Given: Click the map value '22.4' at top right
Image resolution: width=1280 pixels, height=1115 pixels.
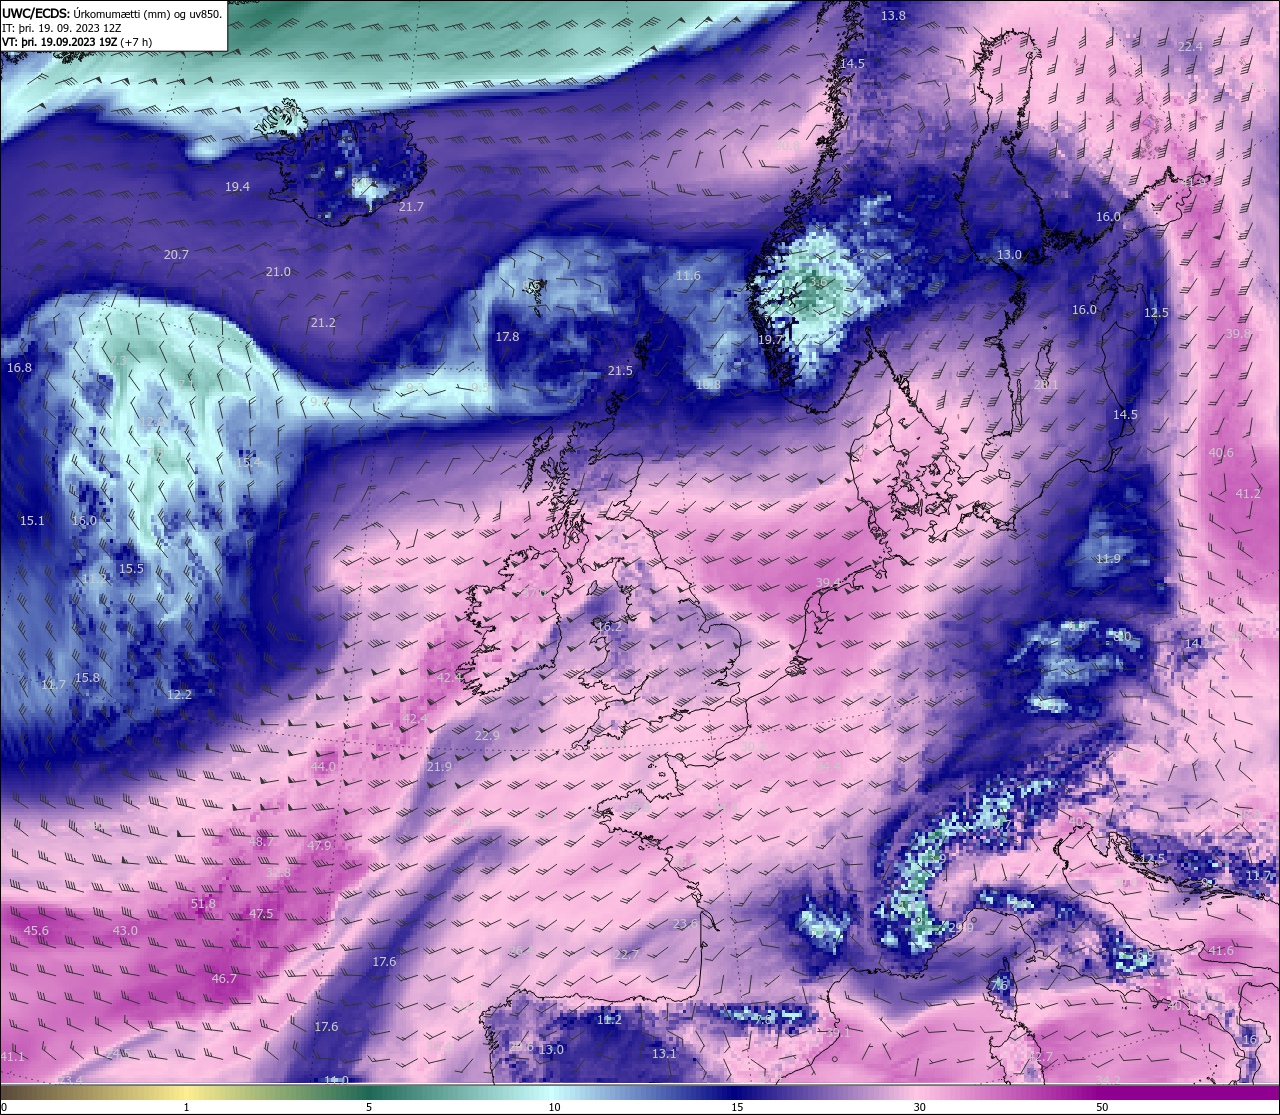Looking at the screenshot, I should [1190, 47].
